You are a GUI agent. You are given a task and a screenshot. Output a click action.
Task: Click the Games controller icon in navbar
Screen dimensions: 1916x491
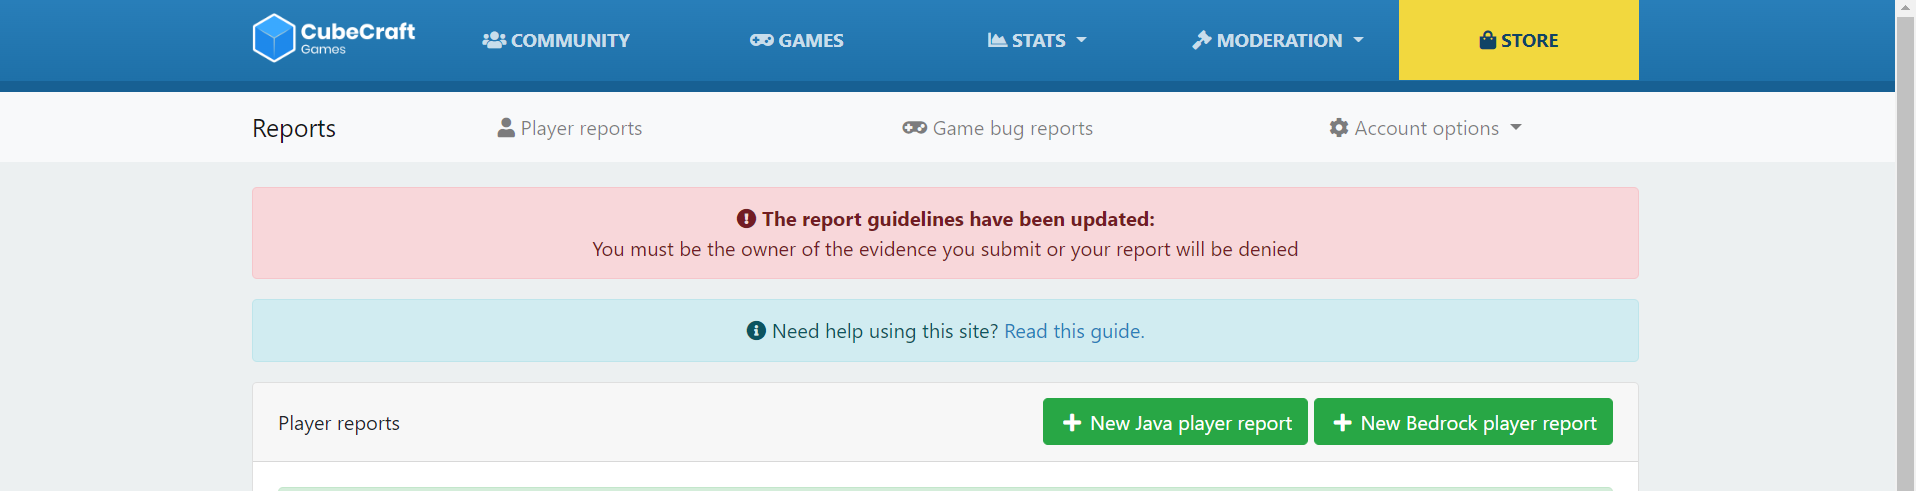pos(762,41)
